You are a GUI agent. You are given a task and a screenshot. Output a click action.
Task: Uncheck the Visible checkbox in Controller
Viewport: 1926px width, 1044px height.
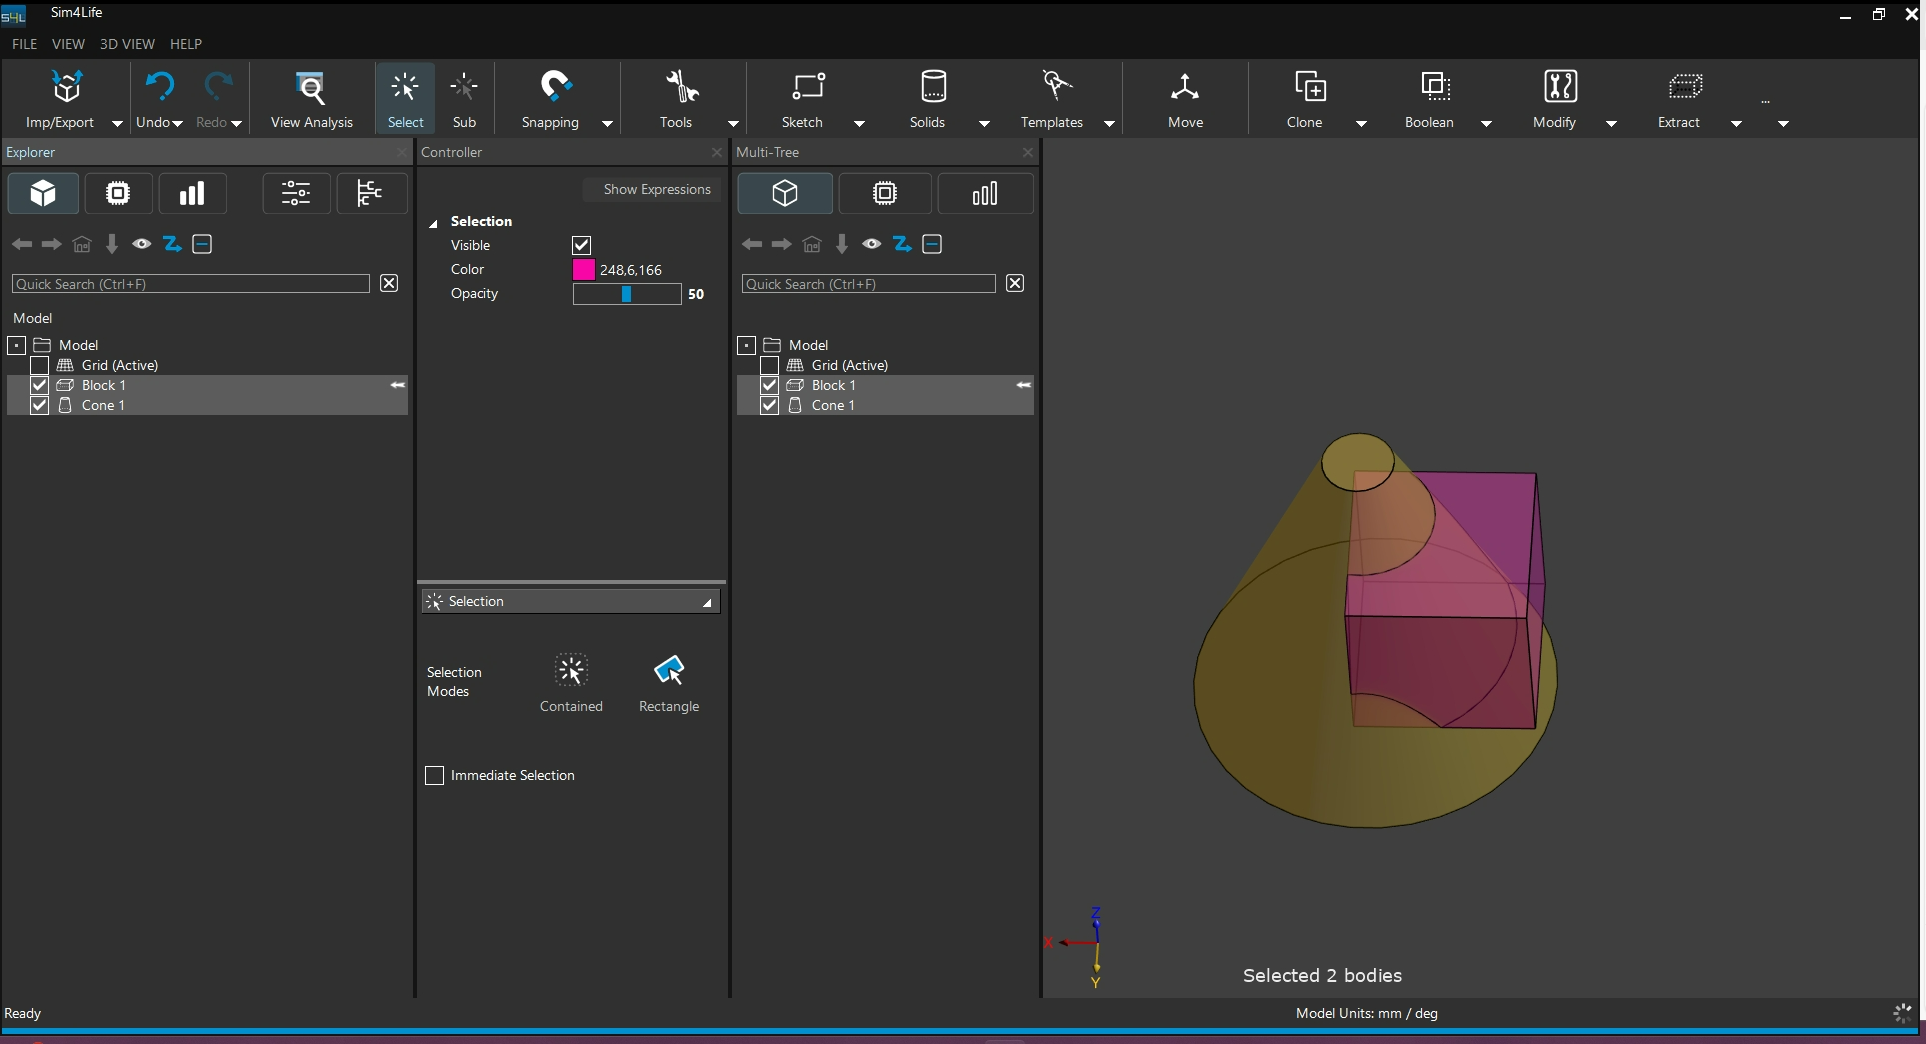pos(581,245)
